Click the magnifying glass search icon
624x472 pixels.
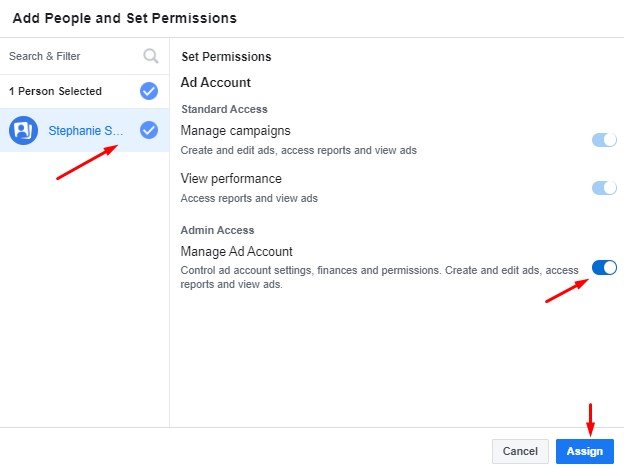[150, 56]
